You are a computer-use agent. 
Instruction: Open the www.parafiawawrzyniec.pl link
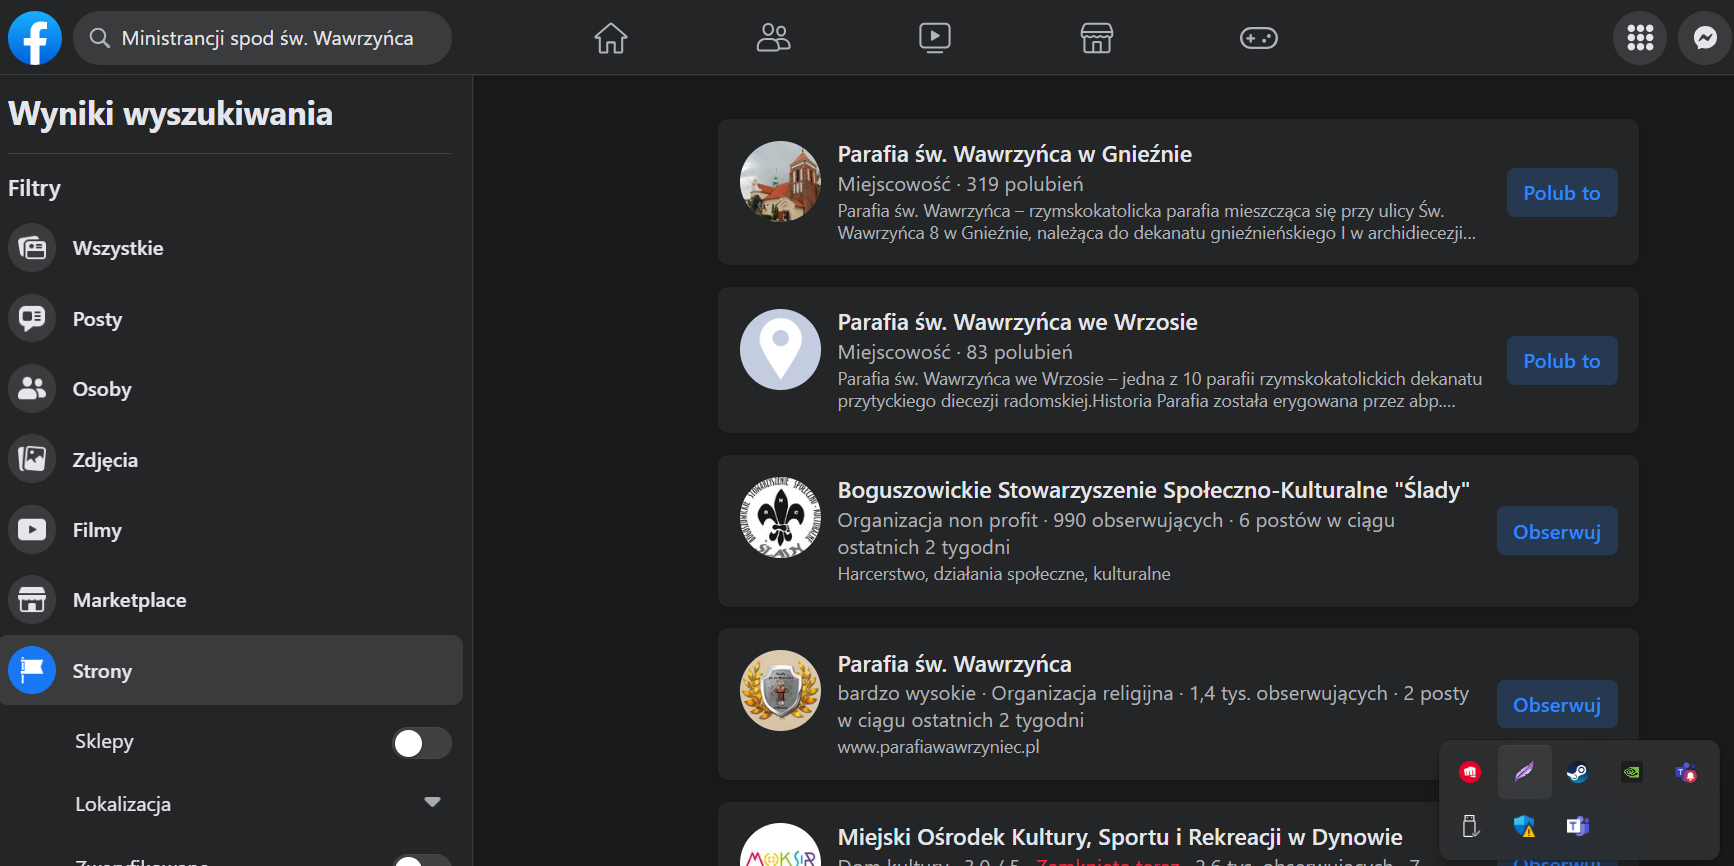pyautogui.click(x=938, y=747)
